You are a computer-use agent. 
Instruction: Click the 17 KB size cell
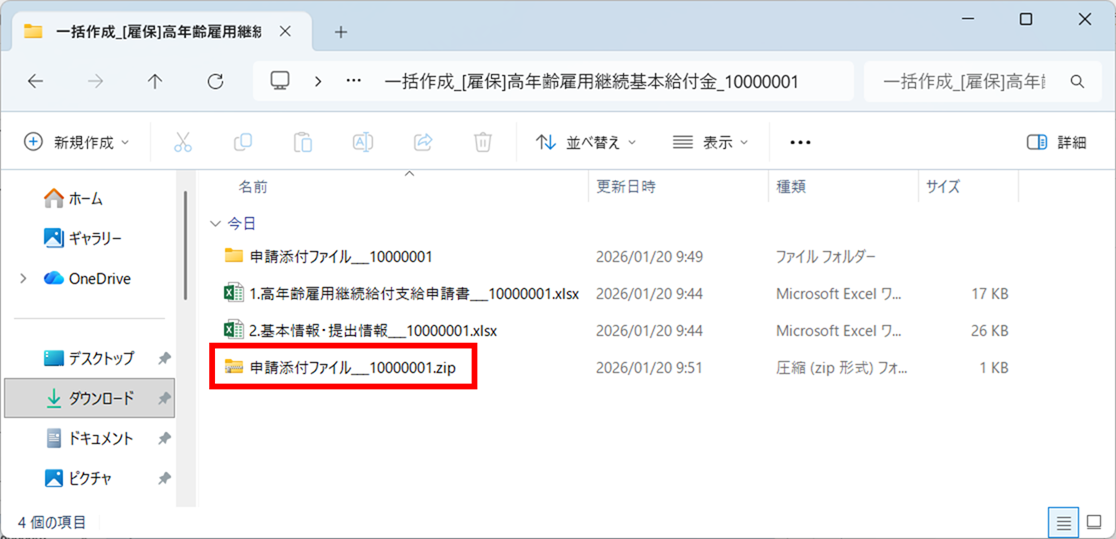pyautogui.click(x=988, y=293)
